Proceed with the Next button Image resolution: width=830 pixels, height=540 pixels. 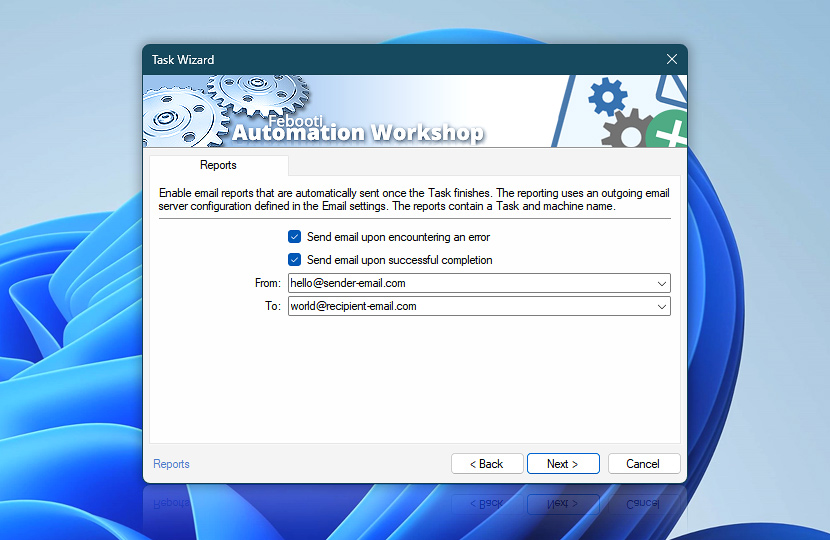(563, 464)
